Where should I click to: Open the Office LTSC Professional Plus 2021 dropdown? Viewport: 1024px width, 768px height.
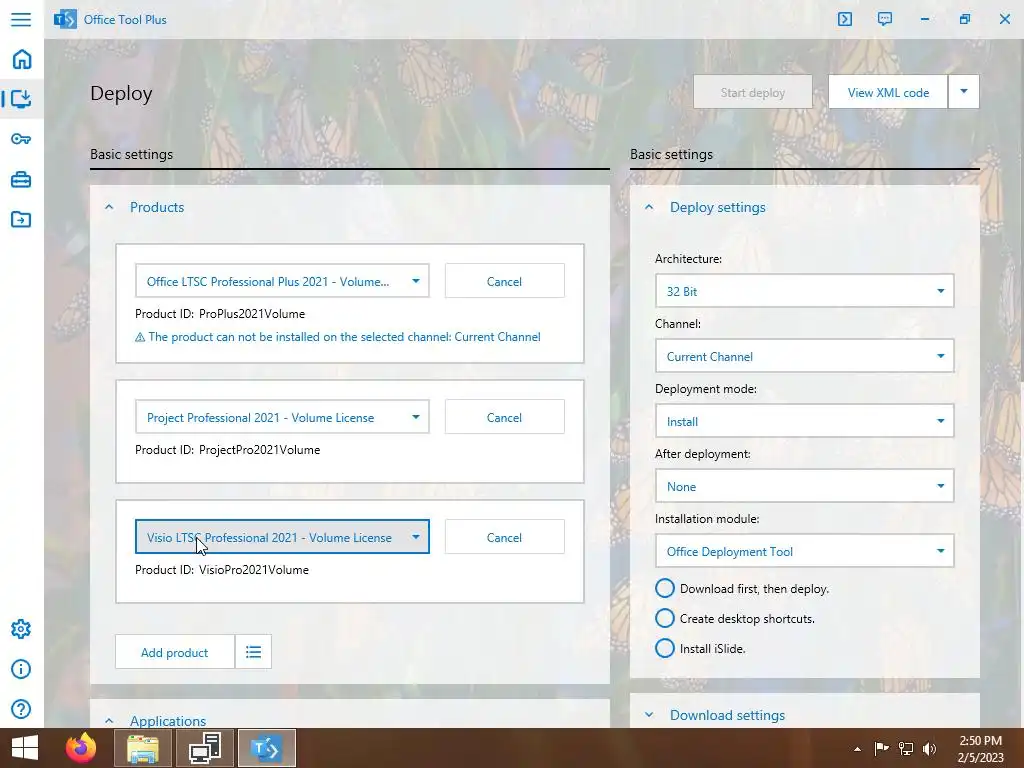(282, 281)
